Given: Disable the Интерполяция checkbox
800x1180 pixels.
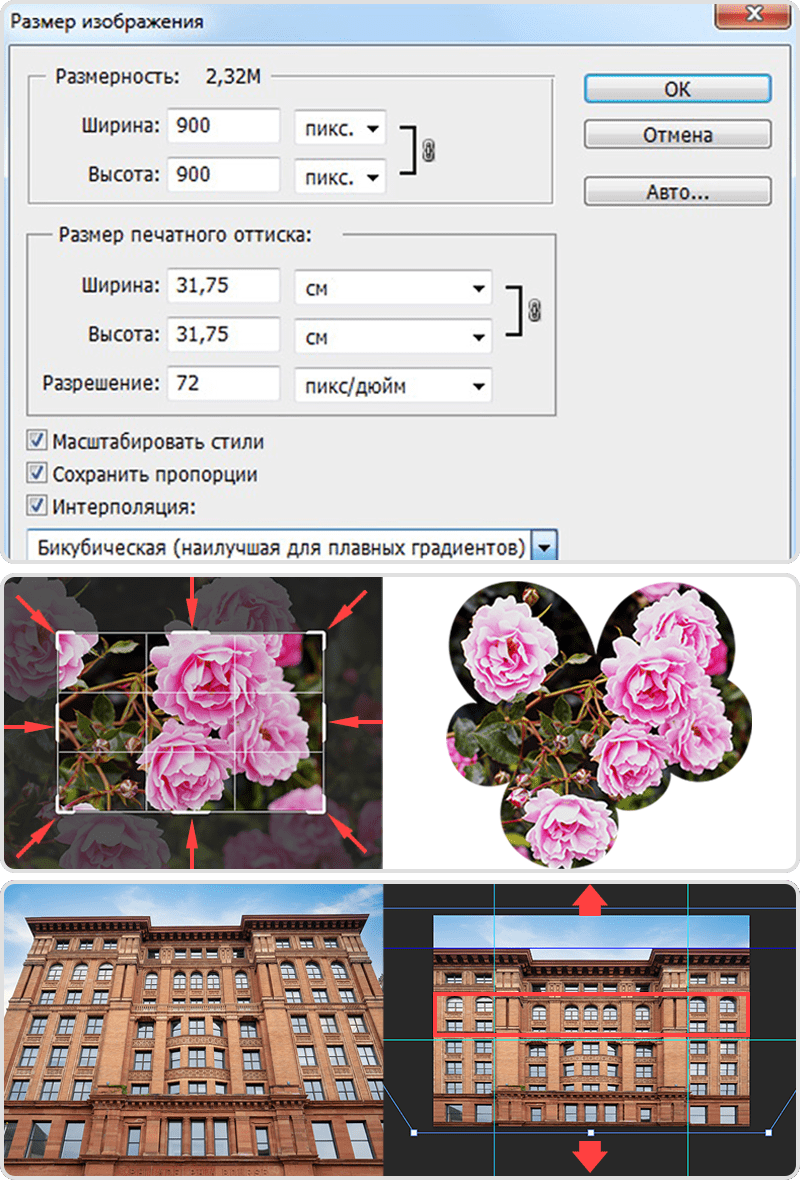Looking at the screenshot, I should [x=37, y=506].
